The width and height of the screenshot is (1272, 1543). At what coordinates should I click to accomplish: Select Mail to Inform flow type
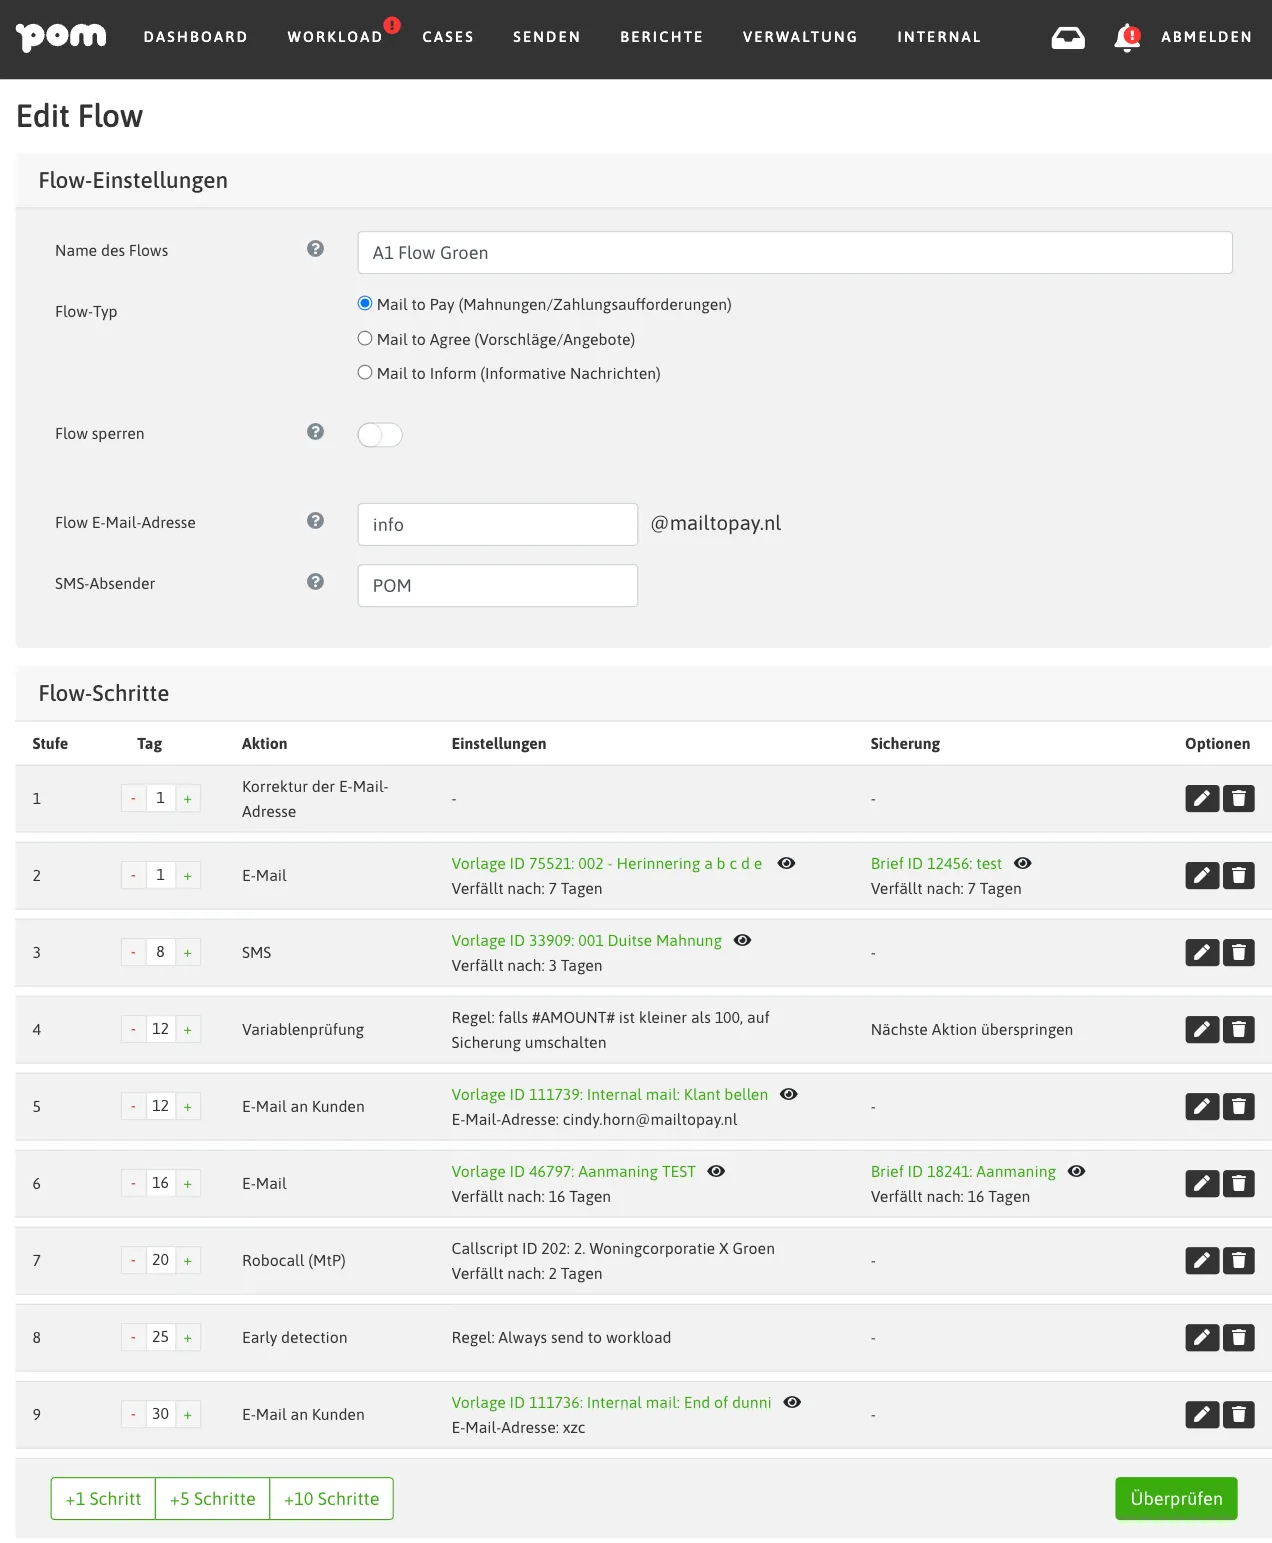point(365,372)
